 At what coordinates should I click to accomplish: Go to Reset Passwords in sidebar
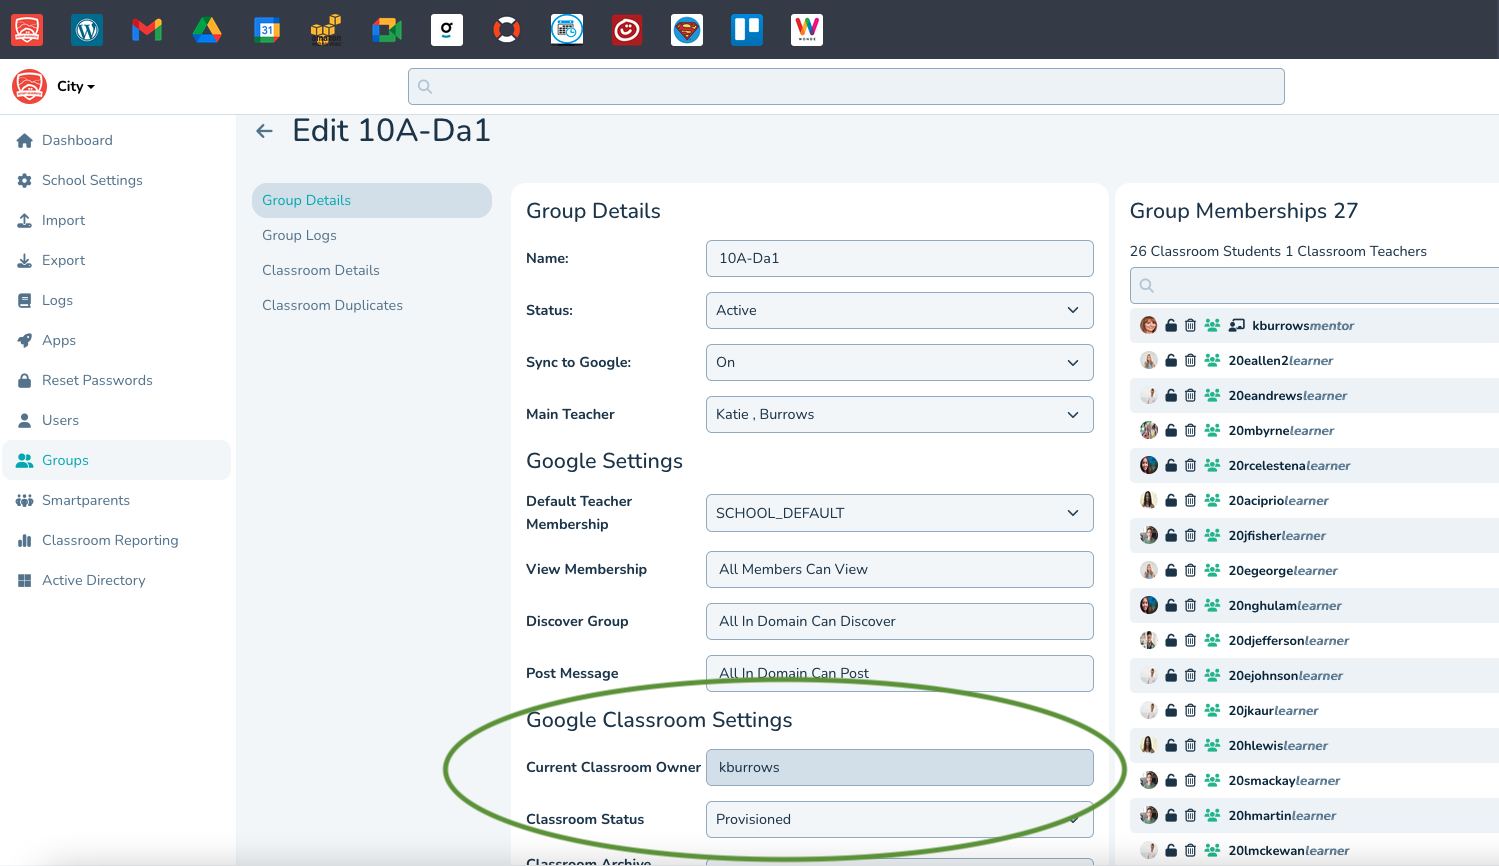[x=97, y=380]
